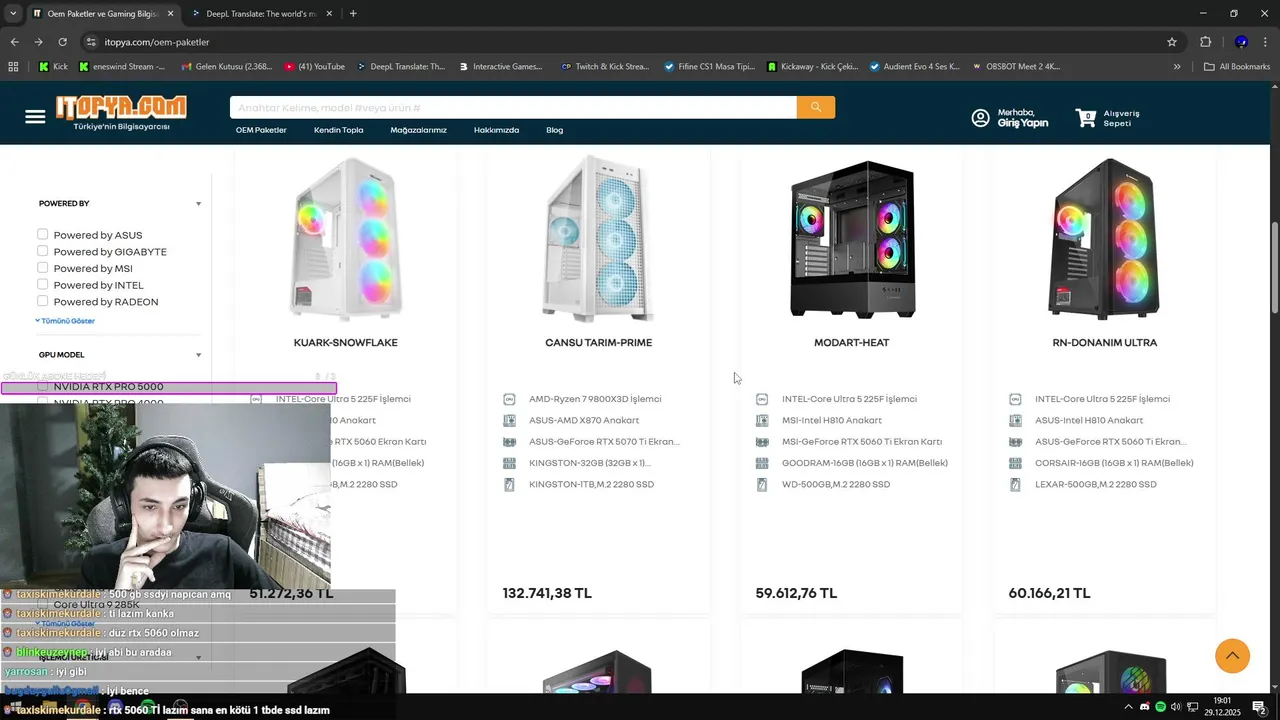Check the Powered by MSI filter

43,268
